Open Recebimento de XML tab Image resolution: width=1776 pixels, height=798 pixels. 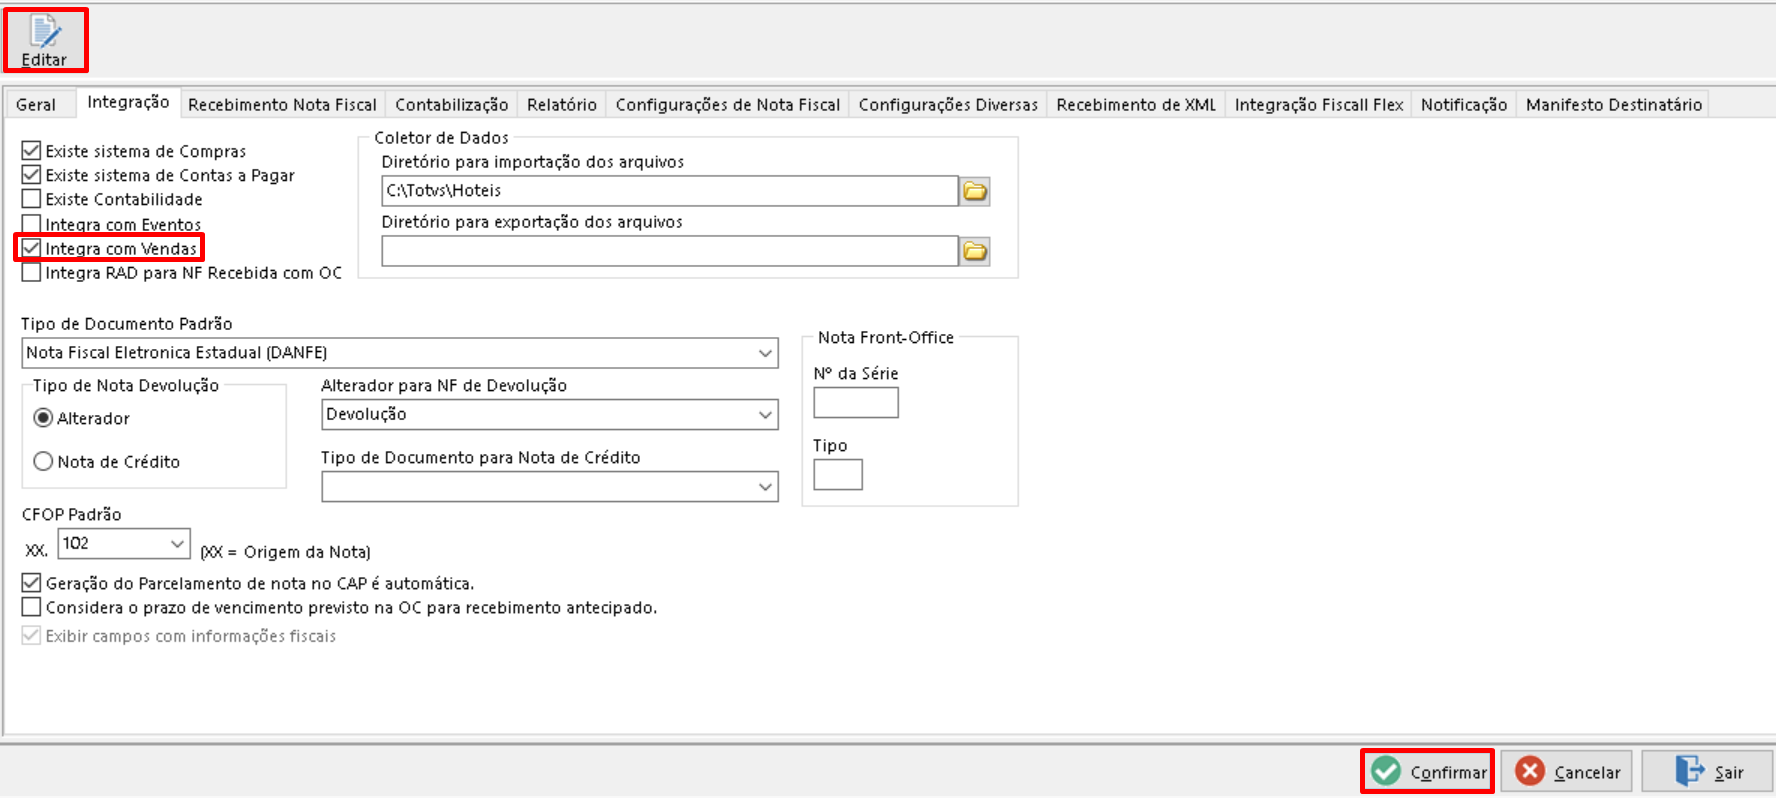(x=1136, y=105)
